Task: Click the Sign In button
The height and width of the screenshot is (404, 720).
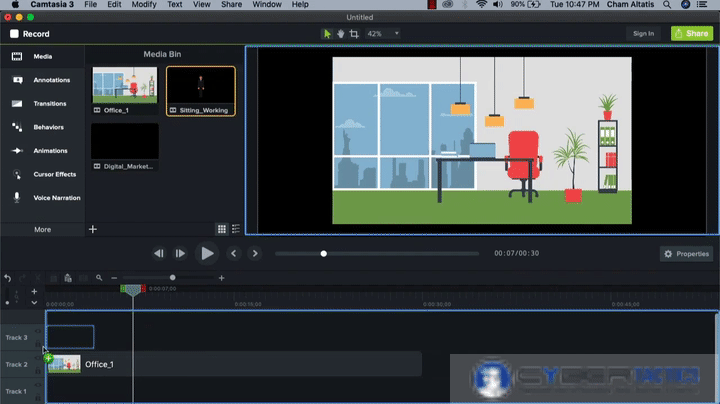Action: click(x=643, y=33)
